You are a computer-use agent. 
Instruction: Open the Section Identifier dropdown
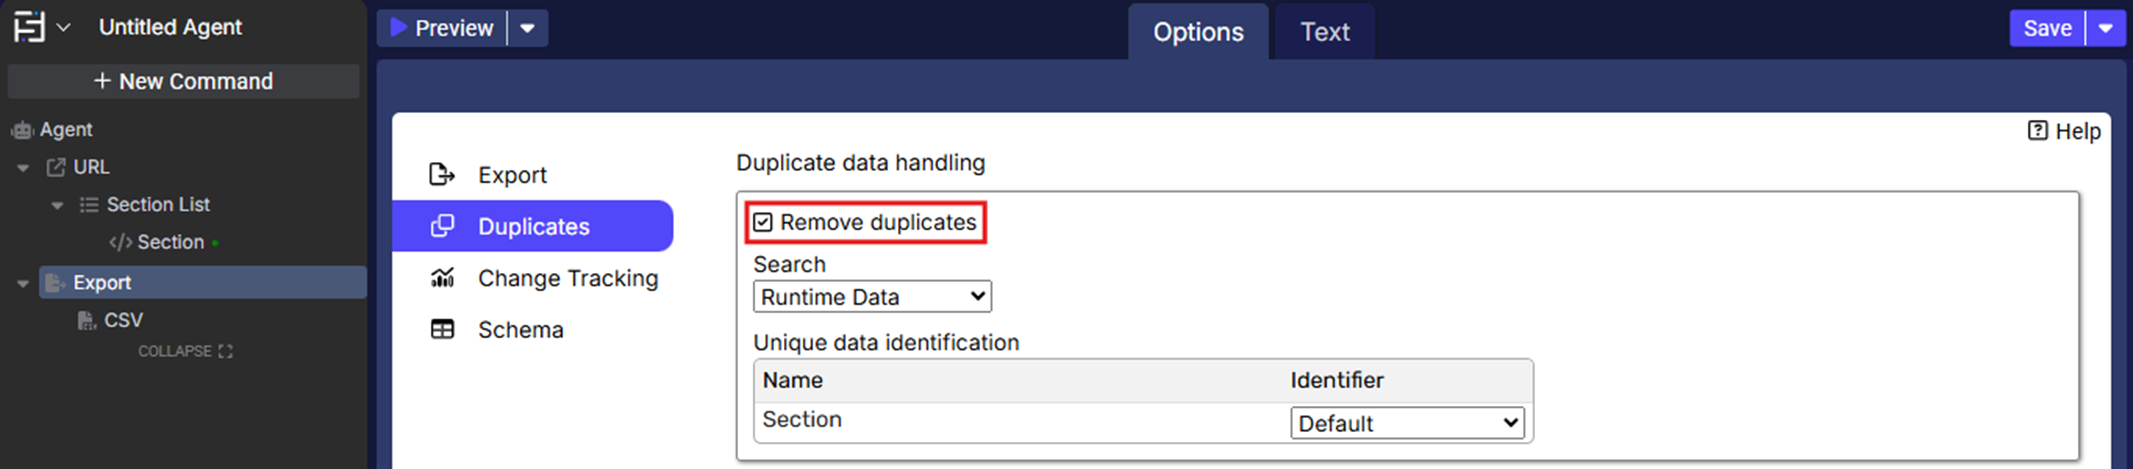pyautogui.click(x=1407, y=423)
